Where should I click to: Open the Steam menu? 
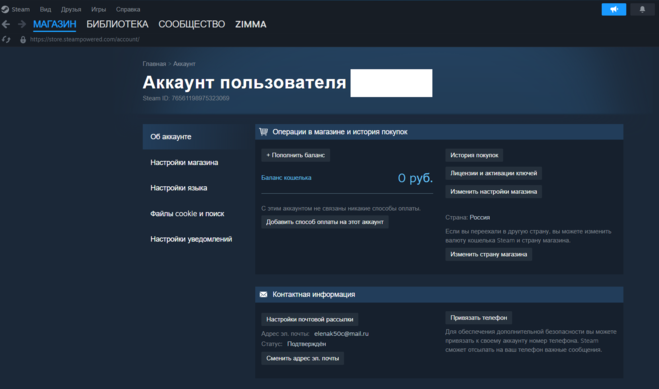coord(21,9)
